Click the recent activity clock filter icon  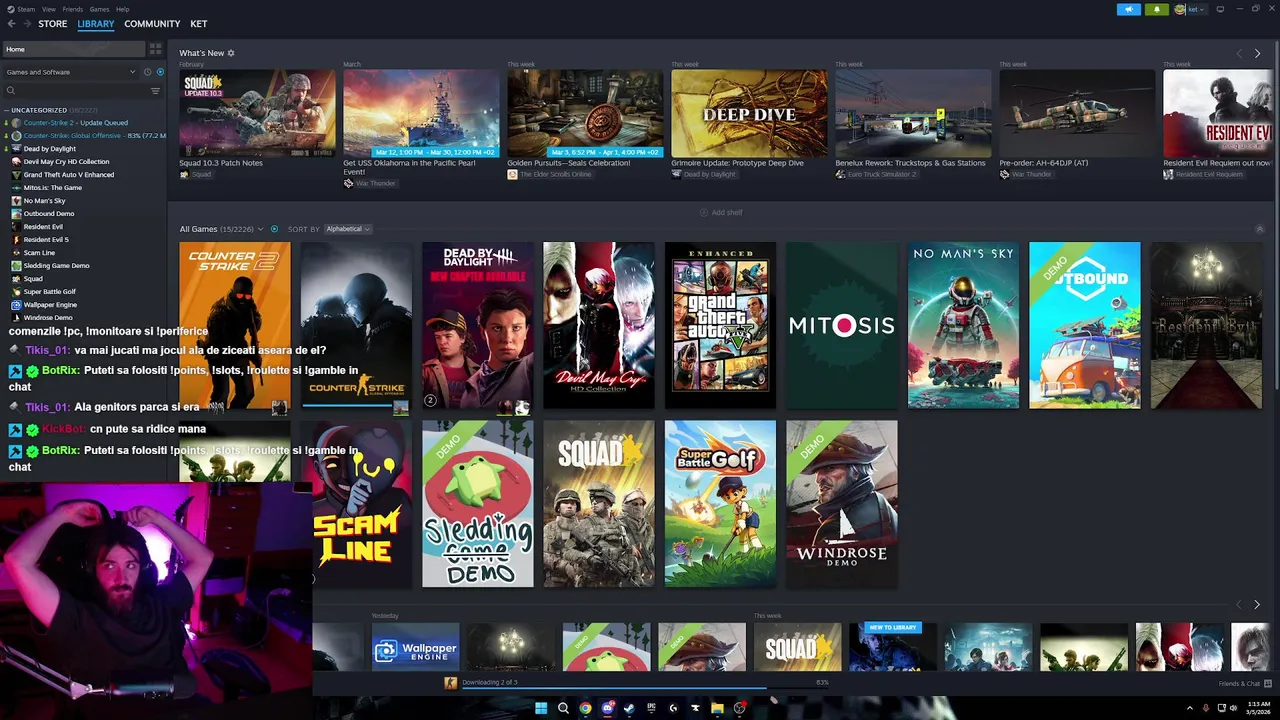147,72
